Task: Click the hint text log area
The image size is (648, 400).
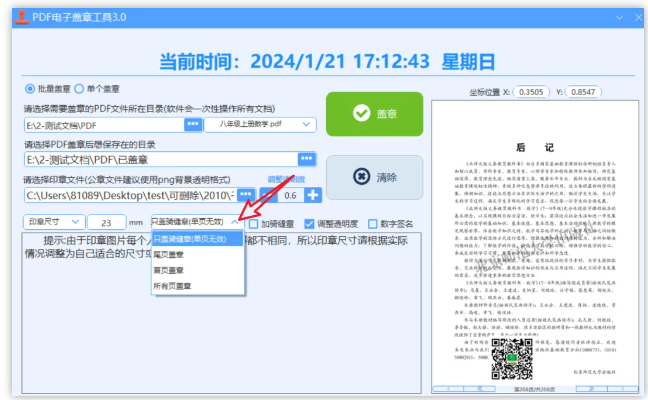Action: coord(222,313)
